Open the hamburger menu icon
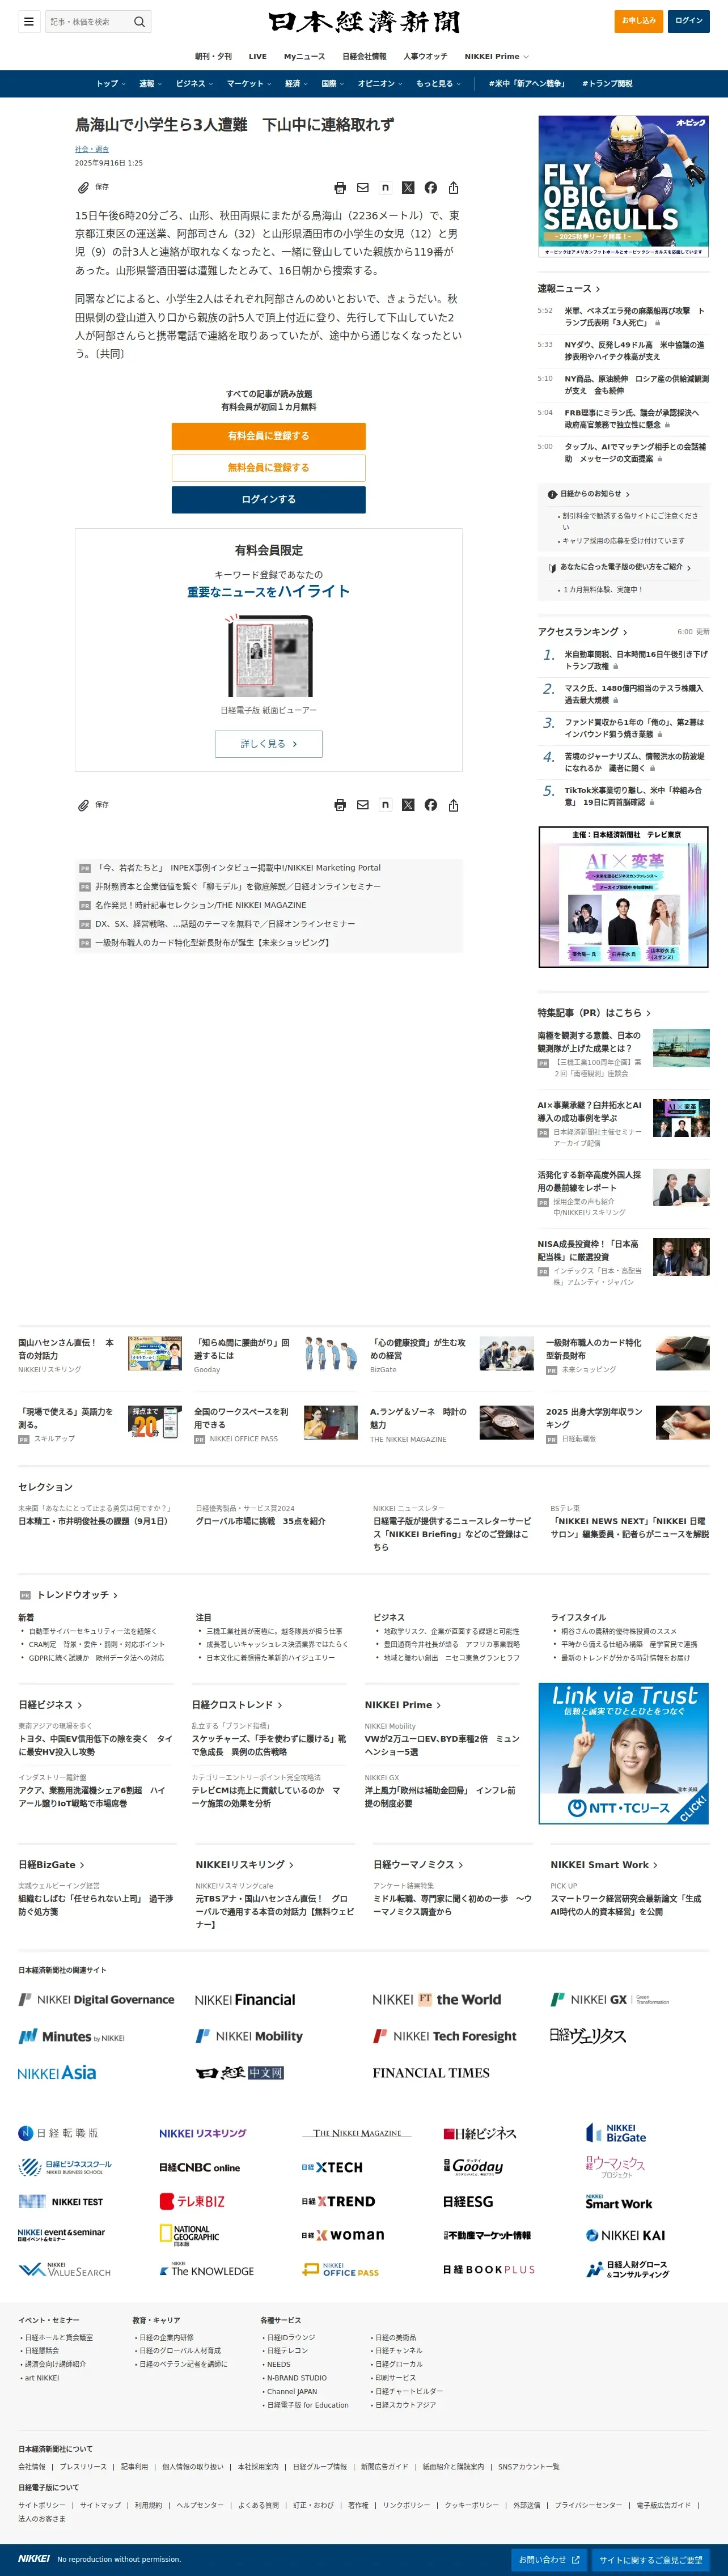Image resolution: width=728 pixels, height=2576 pixels. 29,21
